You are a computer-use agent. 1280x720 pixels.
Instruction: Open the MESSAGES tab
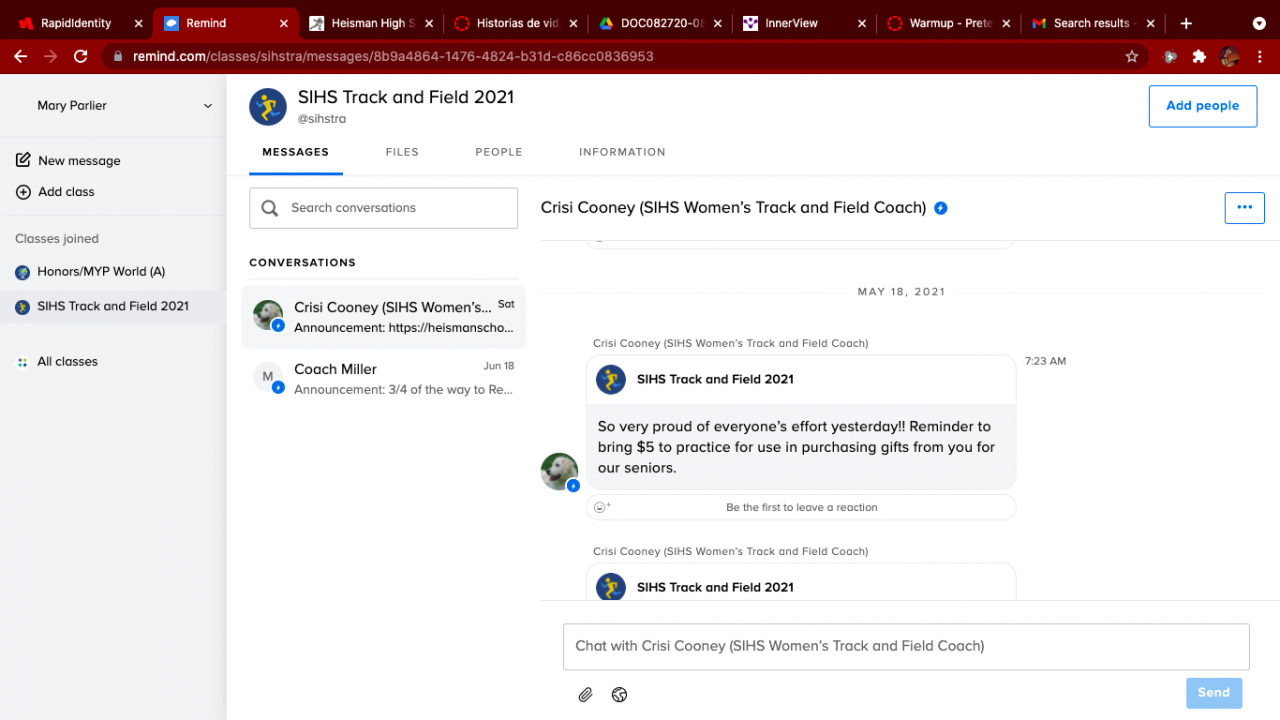(296, 152)
